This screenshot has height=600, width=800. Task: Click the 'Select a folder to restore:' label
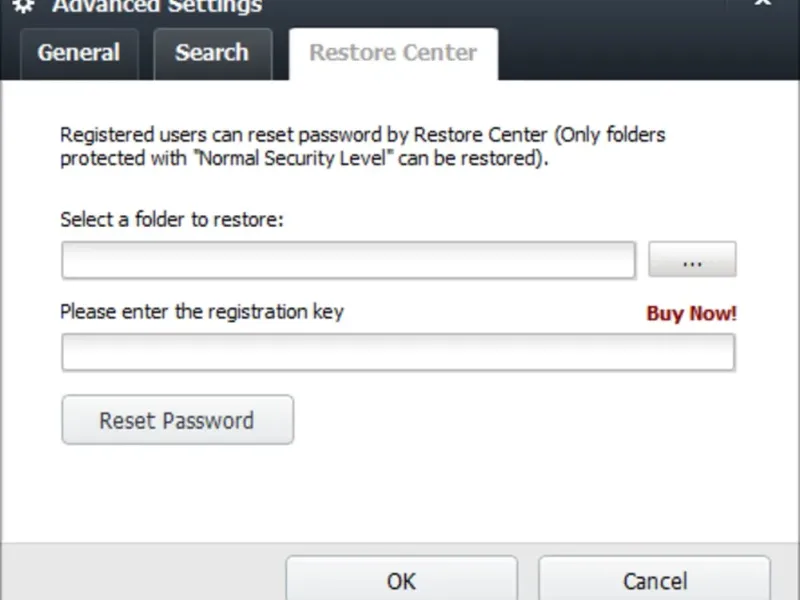pyautogui.click(x=172, y=219)
